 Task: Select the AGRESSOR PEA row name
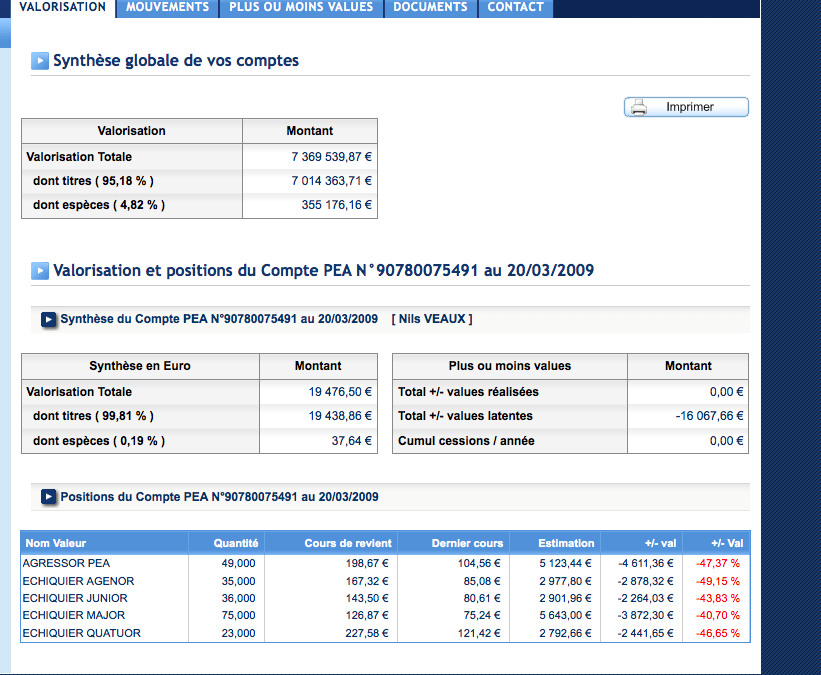tap(66, 563)
